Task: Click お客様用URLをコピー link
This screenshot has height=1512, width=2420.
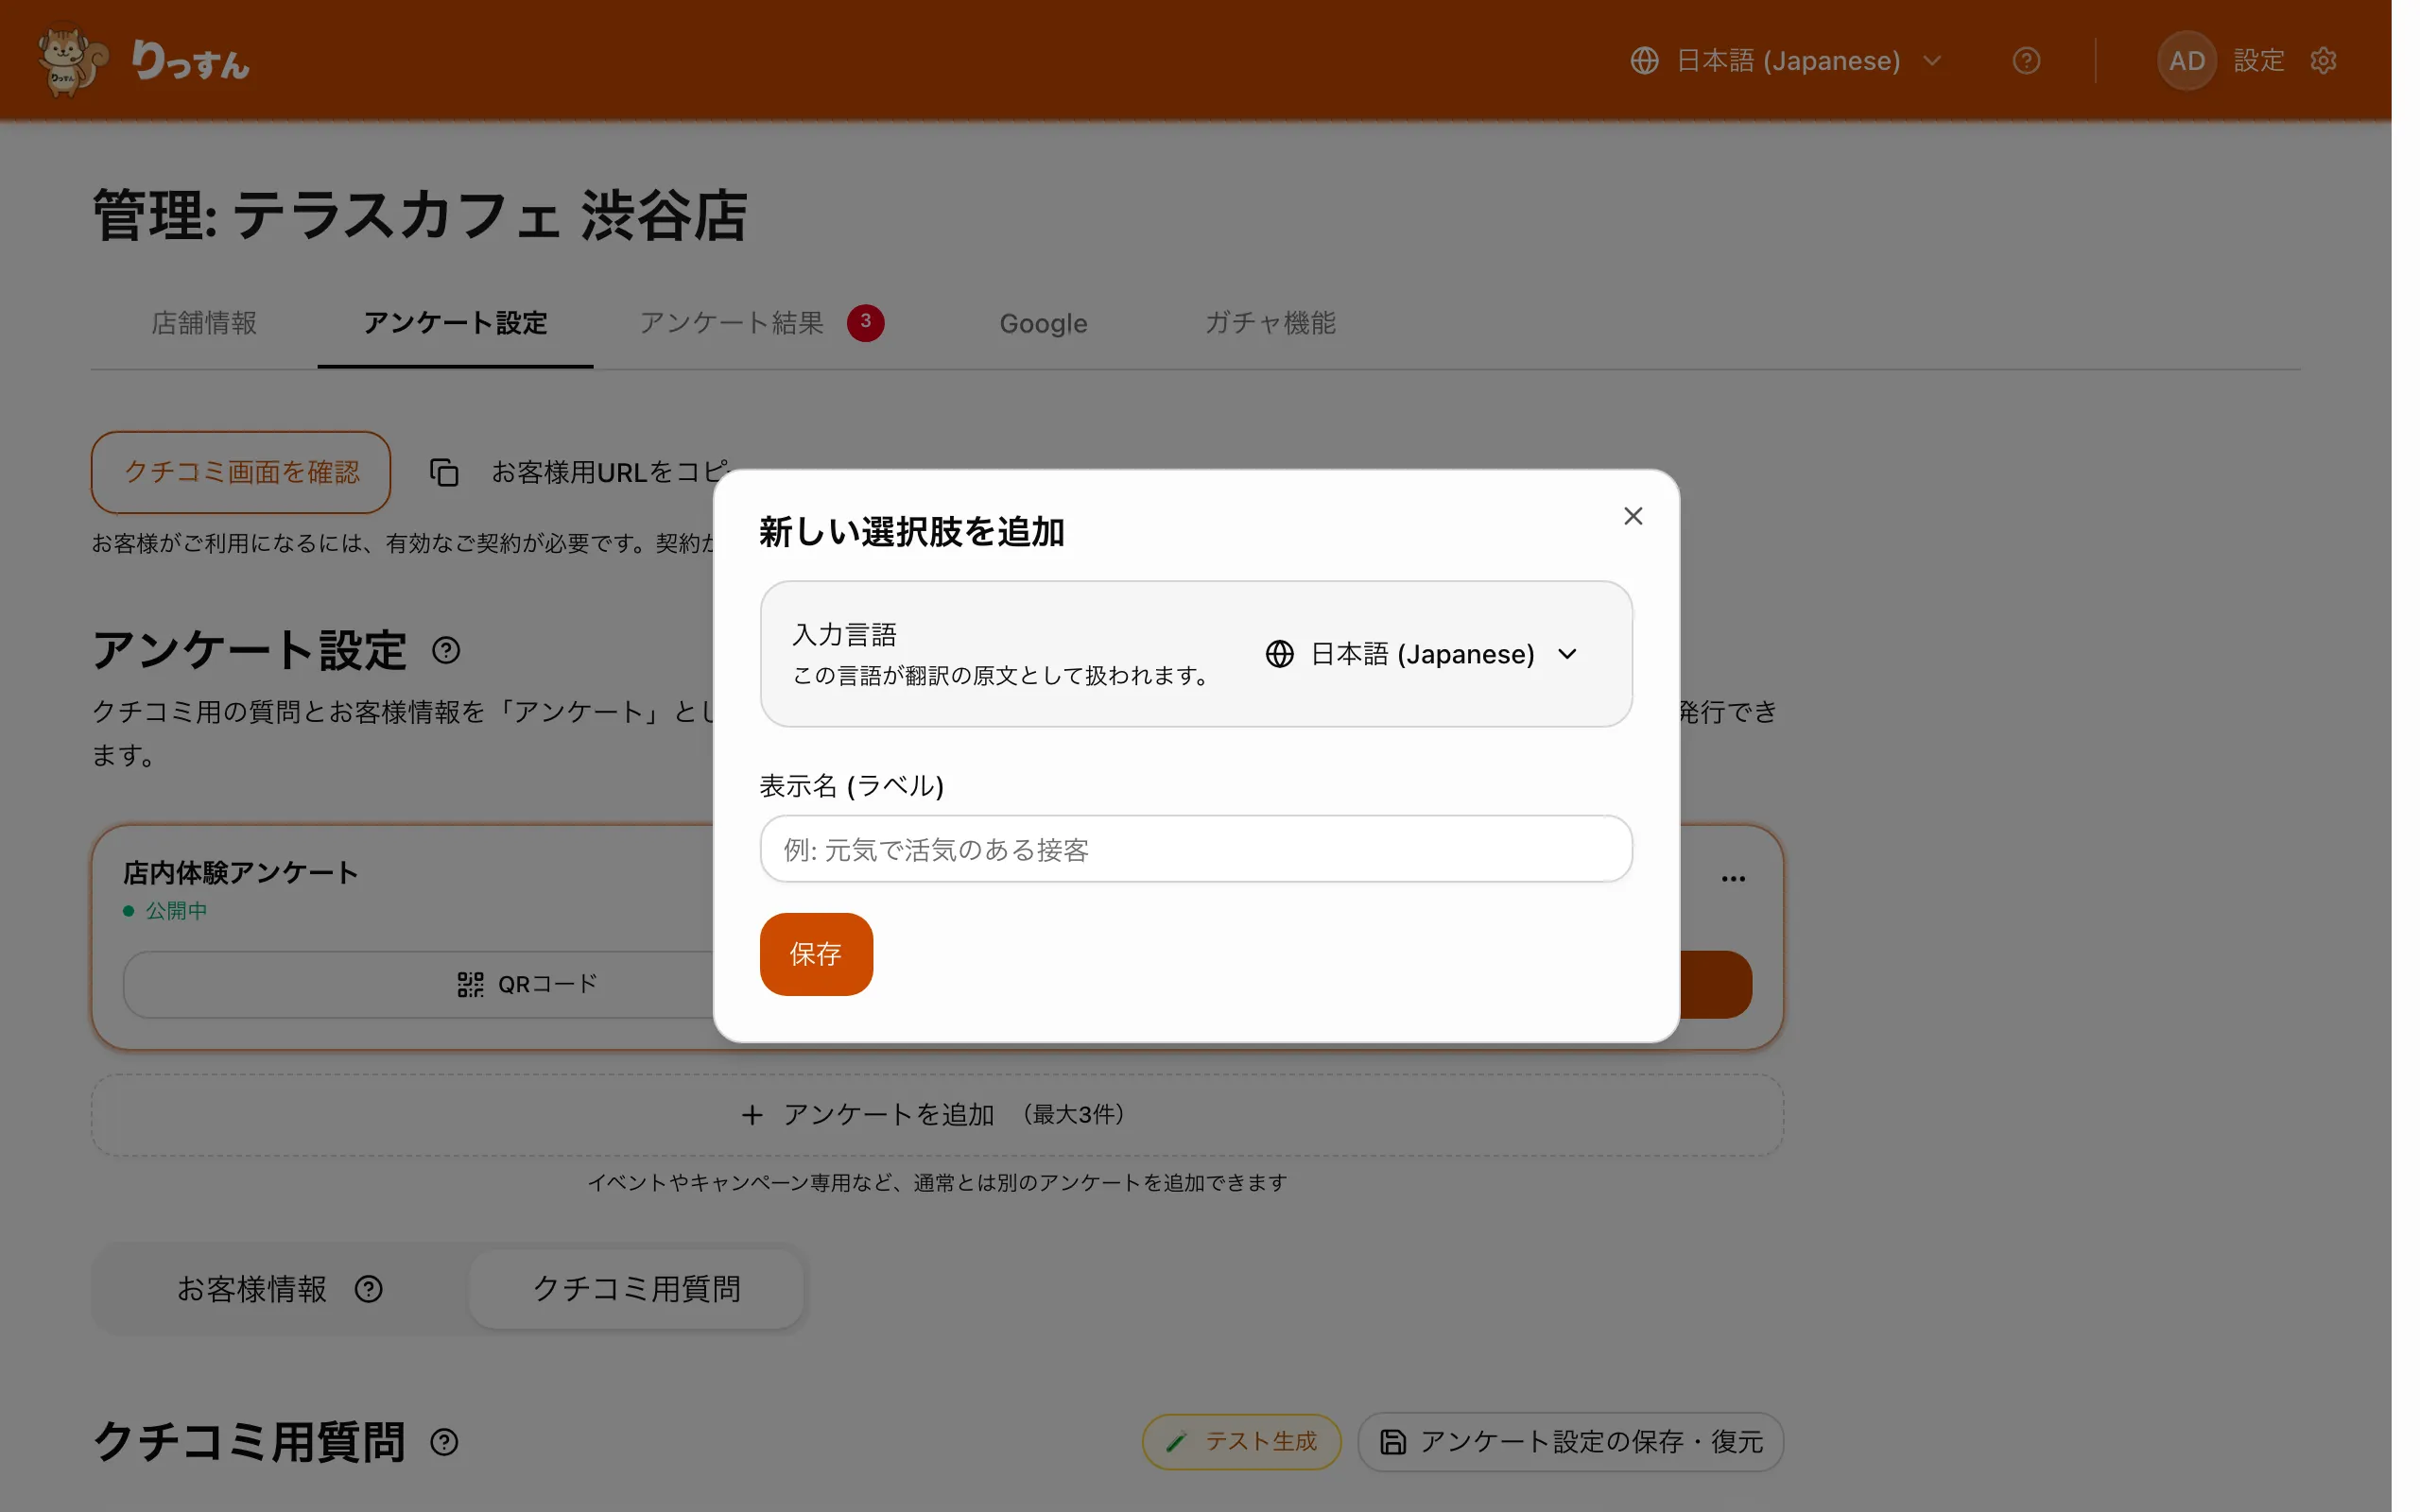Action: 610,472
